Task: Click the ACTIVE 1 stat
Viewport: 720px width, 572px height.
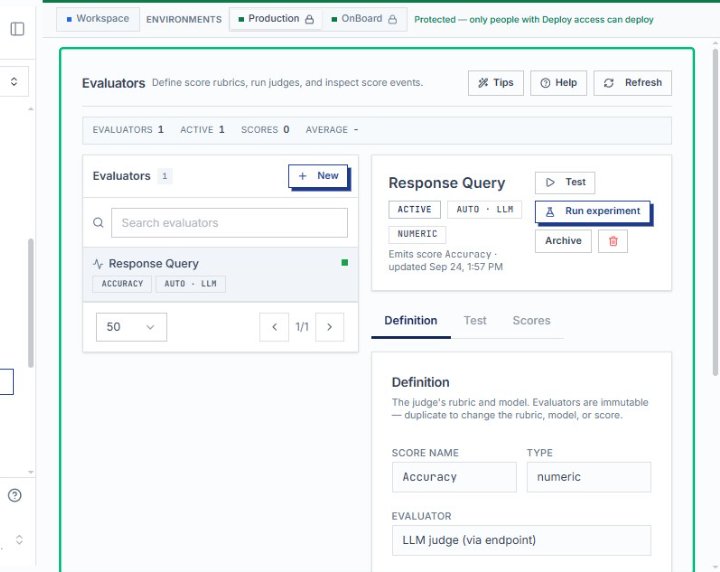Action: (202, 130)
